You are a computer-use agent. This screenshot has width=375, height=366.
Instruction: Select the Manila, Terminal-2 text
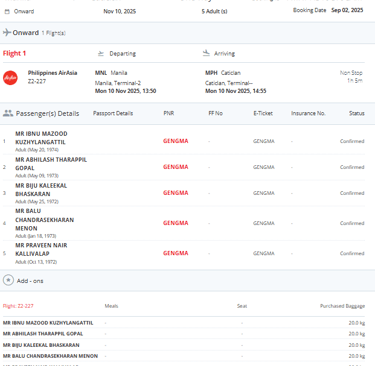118,83
